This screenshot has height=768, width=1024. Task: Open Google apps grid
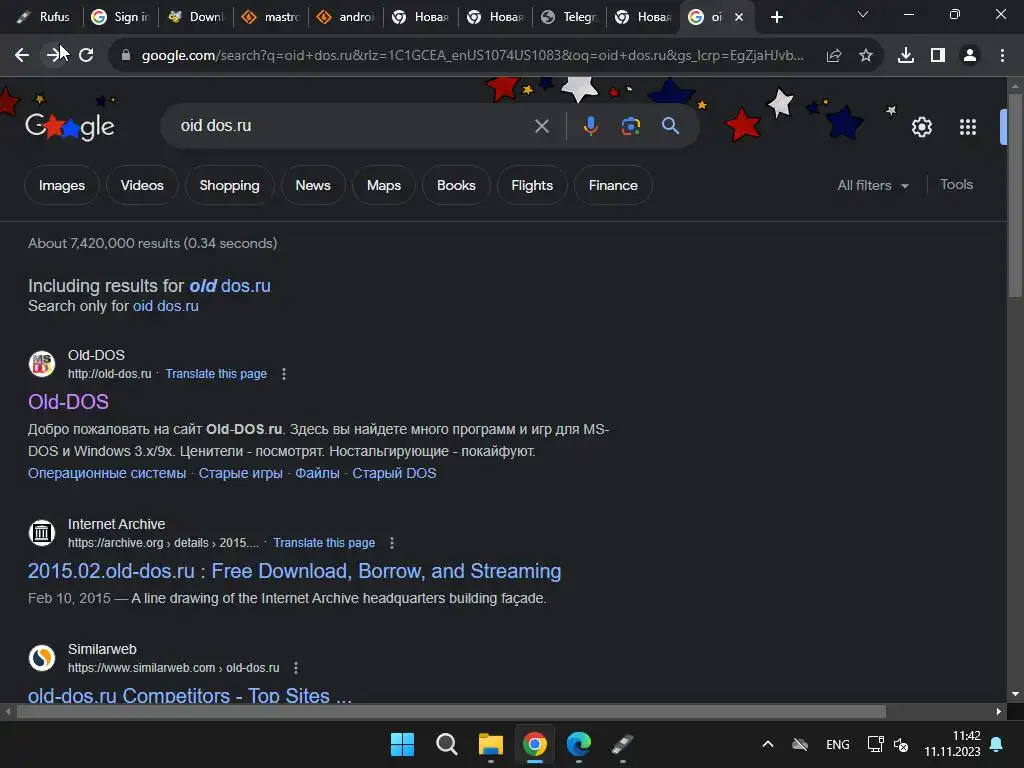(968, 127)
